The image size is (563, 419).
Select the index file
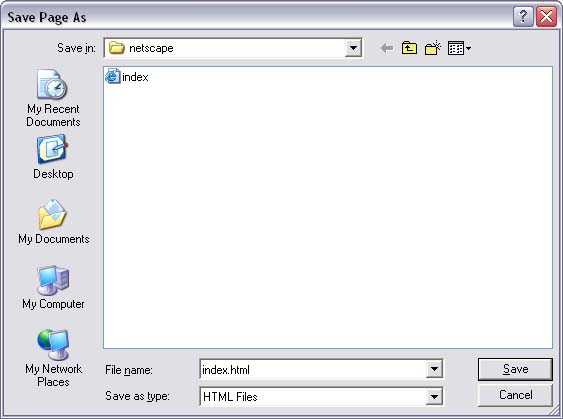pos(127,76)
